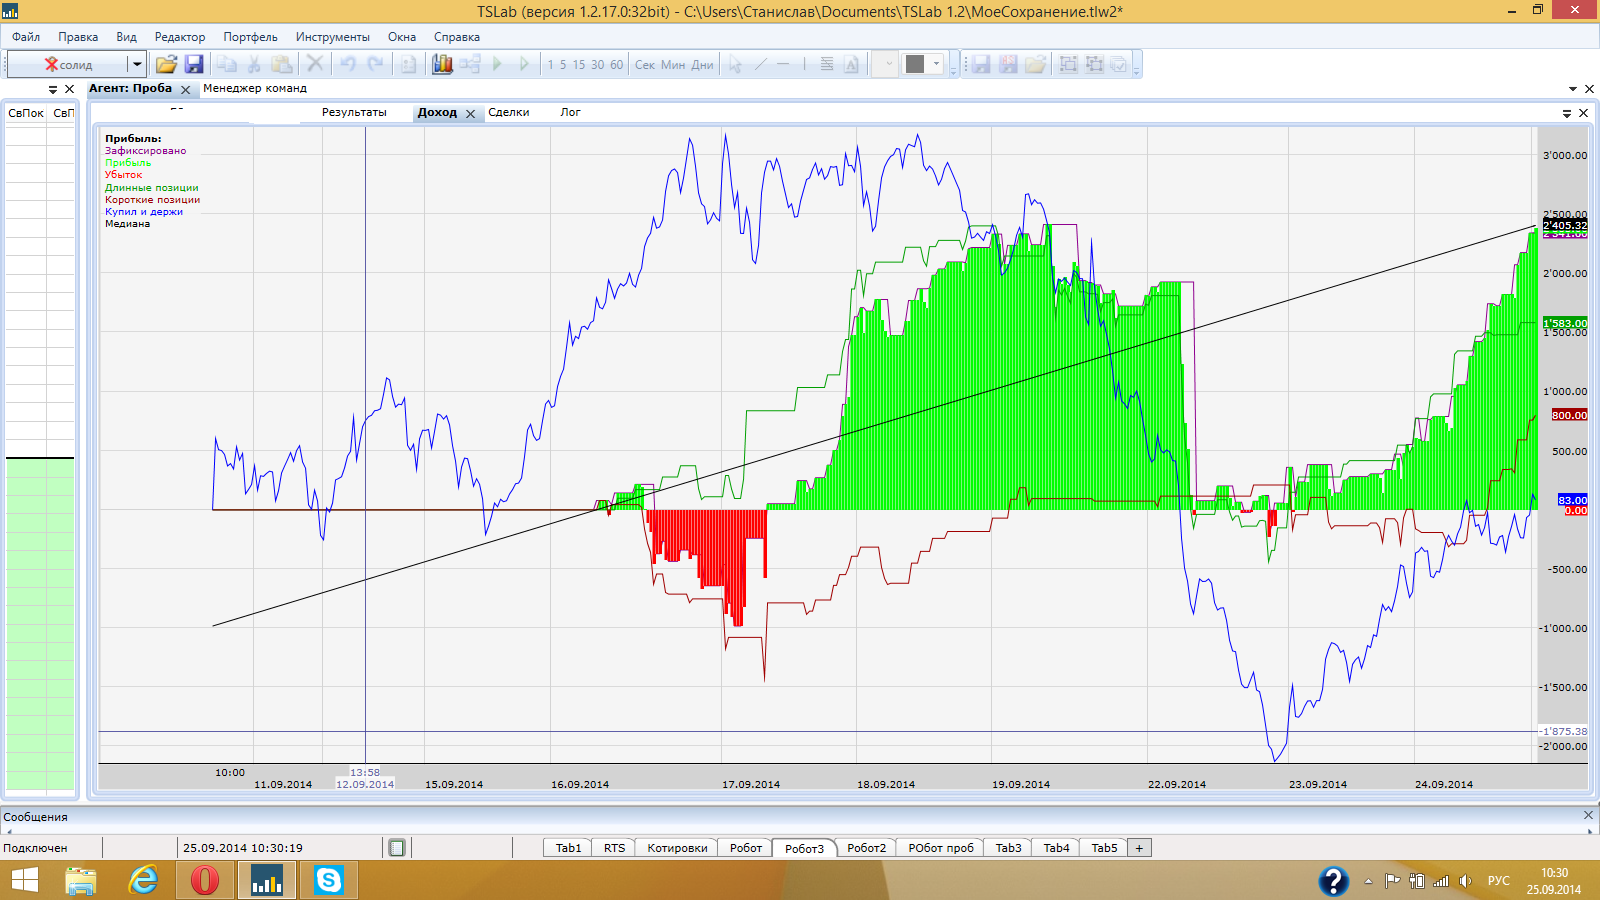Open the Портфель menu
The width and height of the screenshot is (1600, 900).
pos(251,37)
